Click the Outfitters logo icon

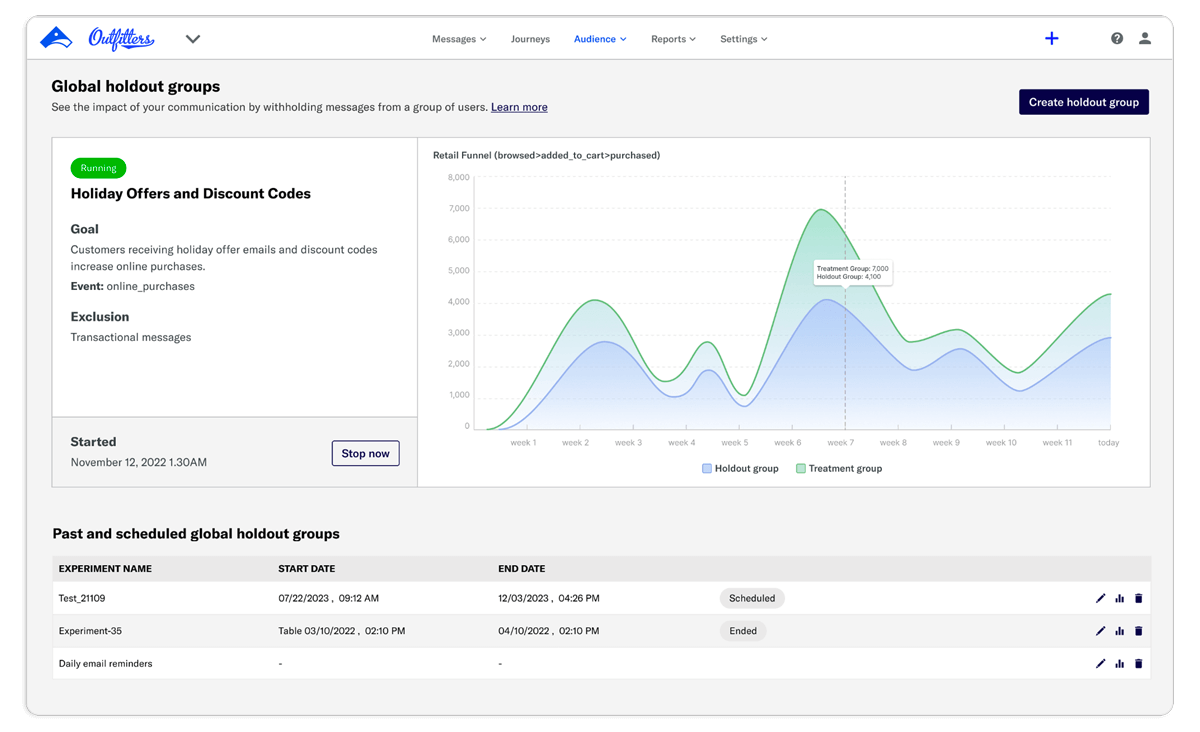(x=57, y=38)
